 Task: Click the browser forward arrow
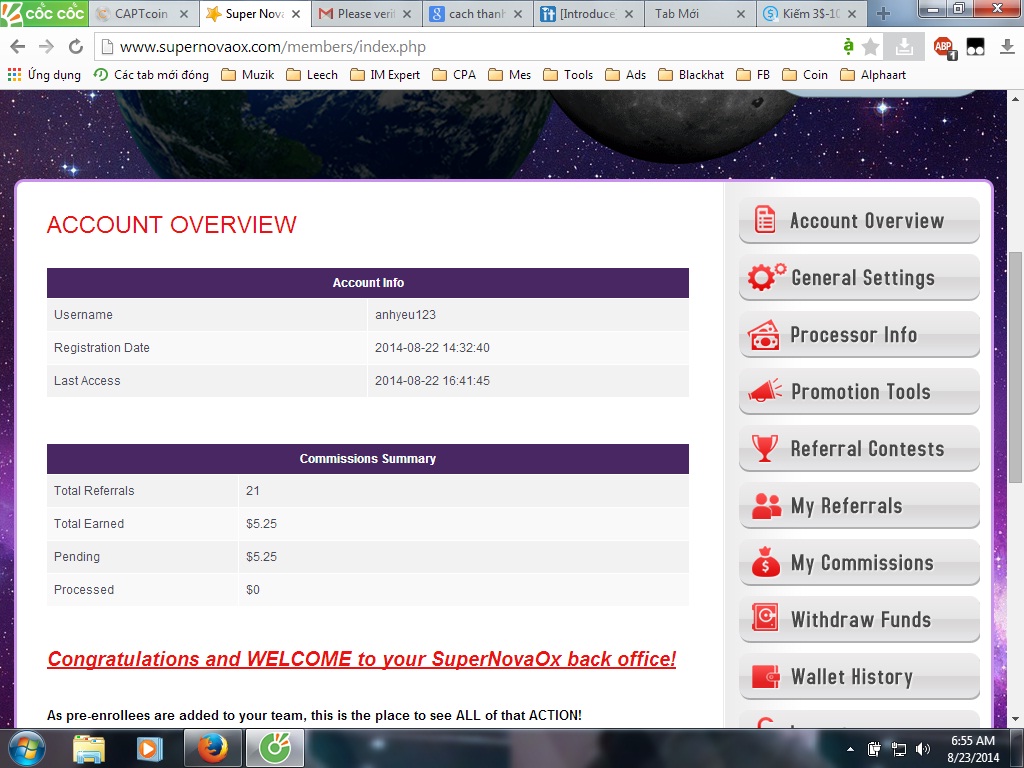pyautogui.click(x=46, y=46)
